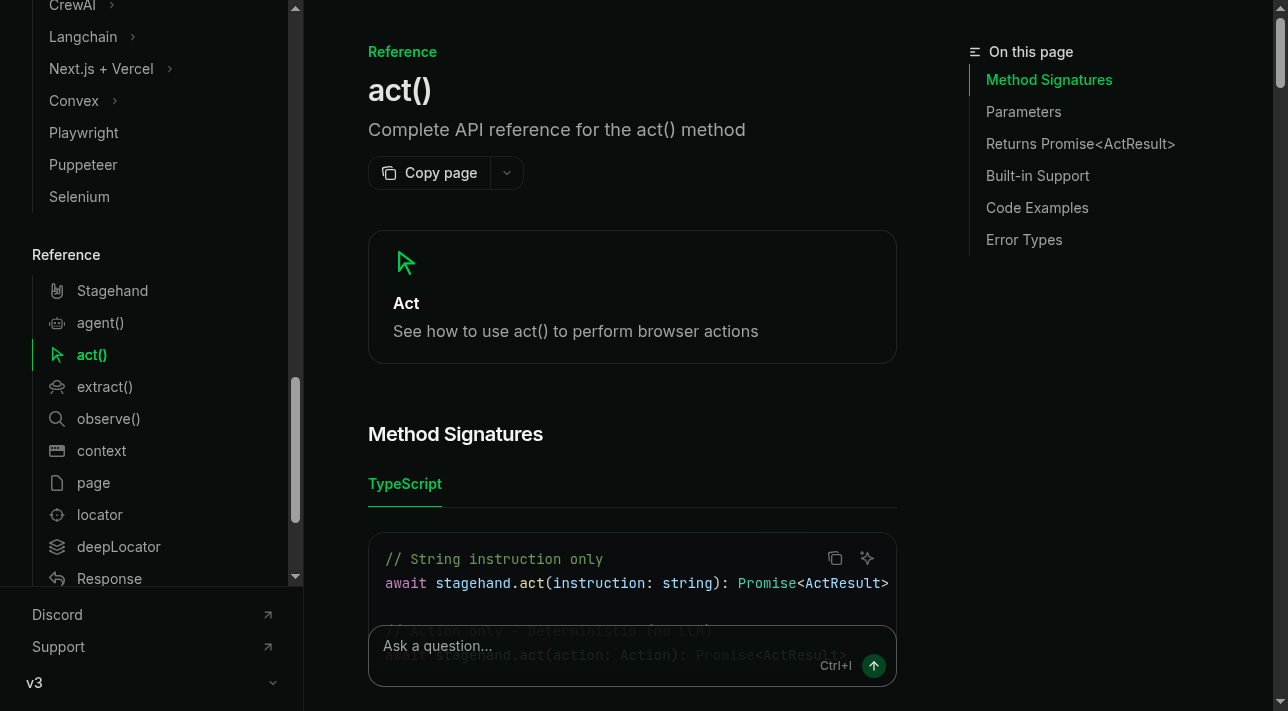Jump to Method Signatures section
This screenshot has width=1288, height=711.
(x=1049, y=80)
